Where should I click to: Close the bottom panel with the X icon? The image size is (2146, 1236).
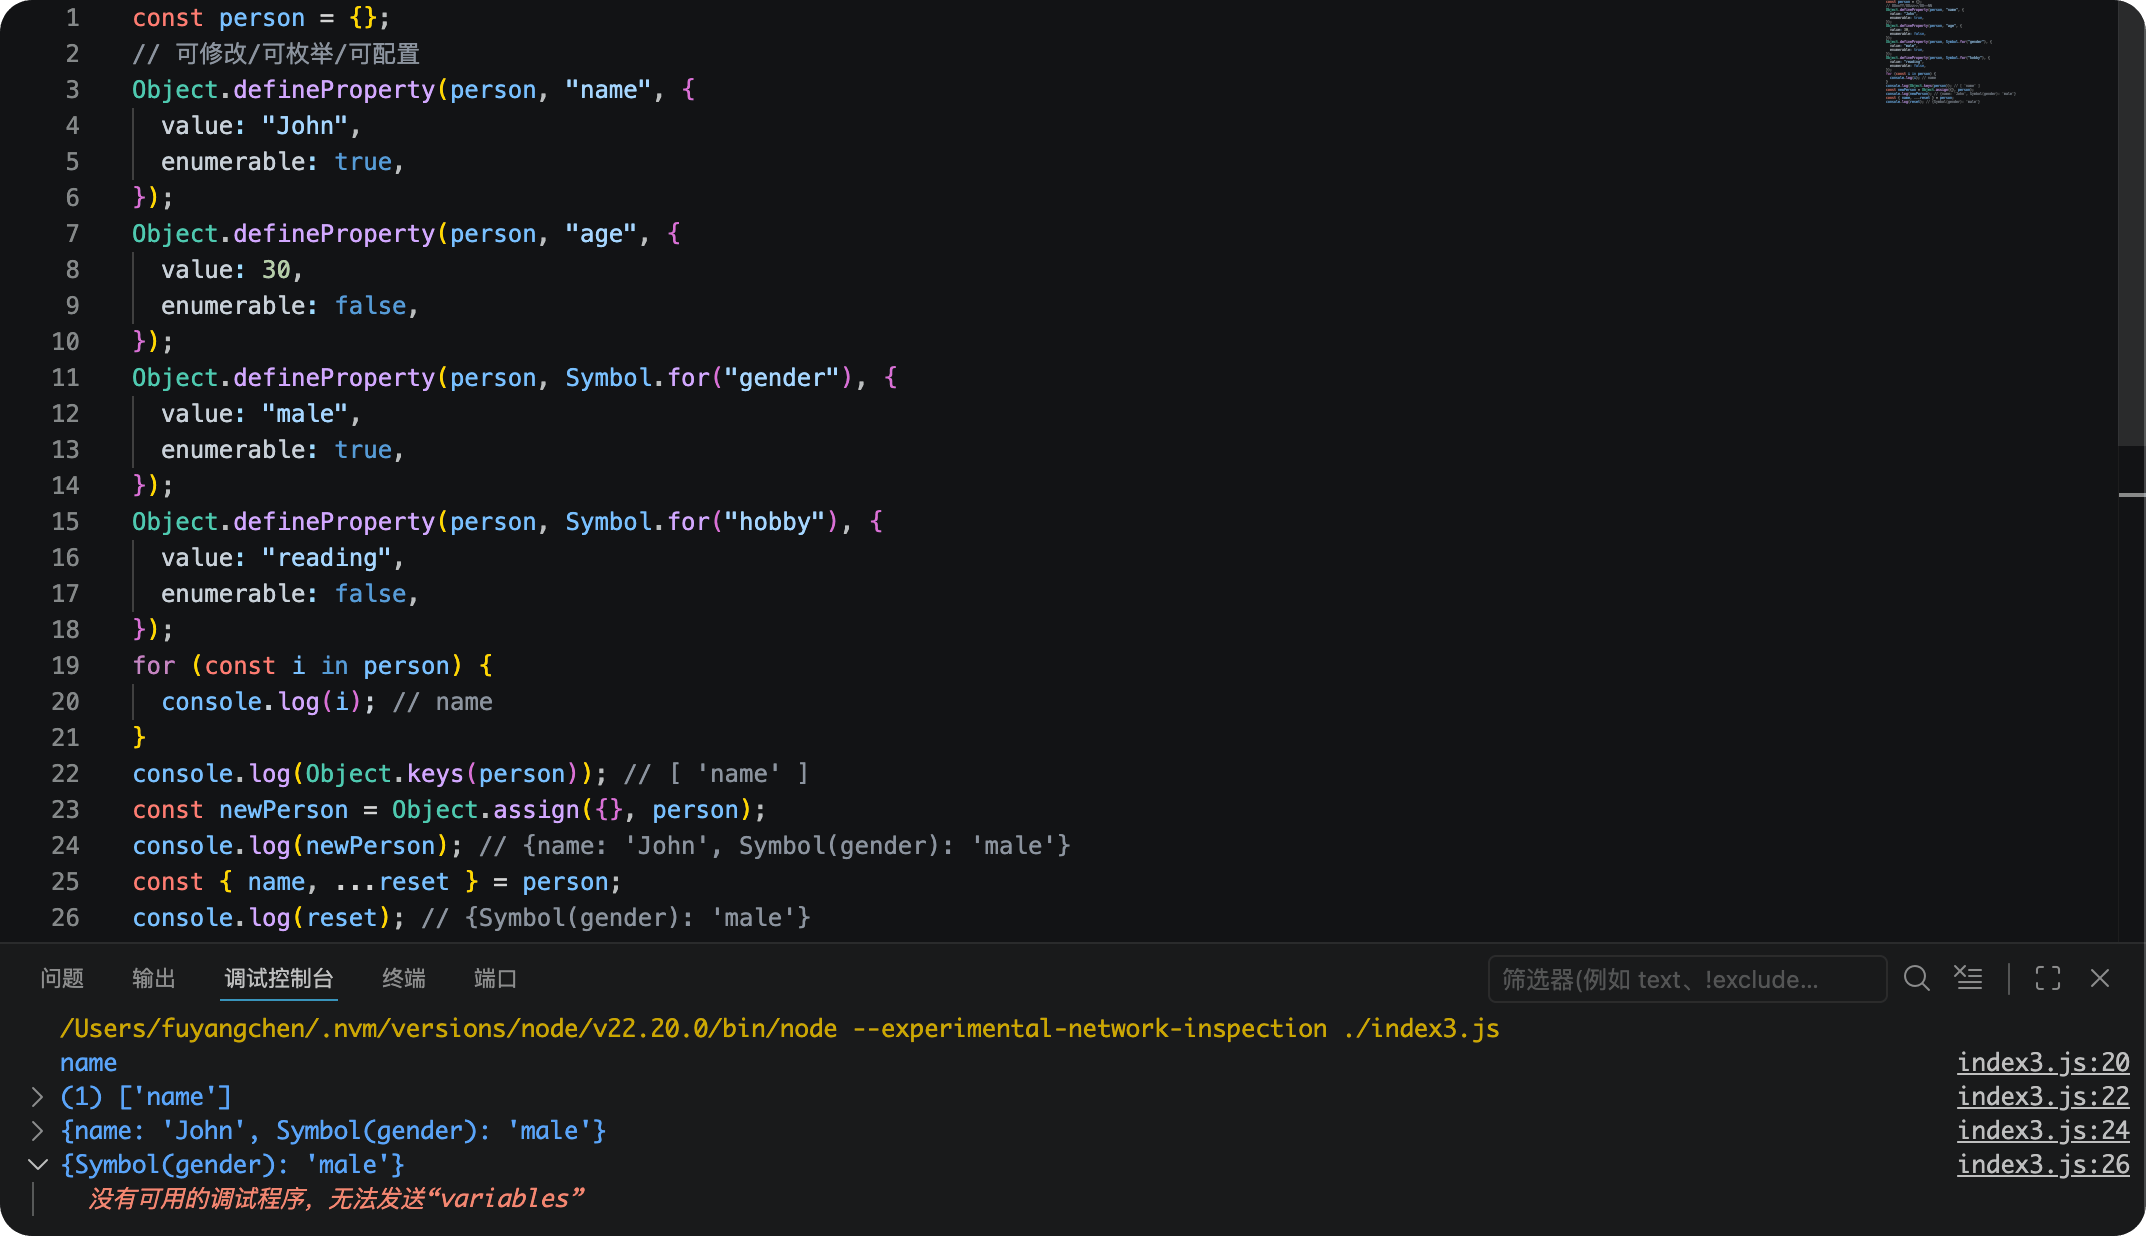point(2100,978)
